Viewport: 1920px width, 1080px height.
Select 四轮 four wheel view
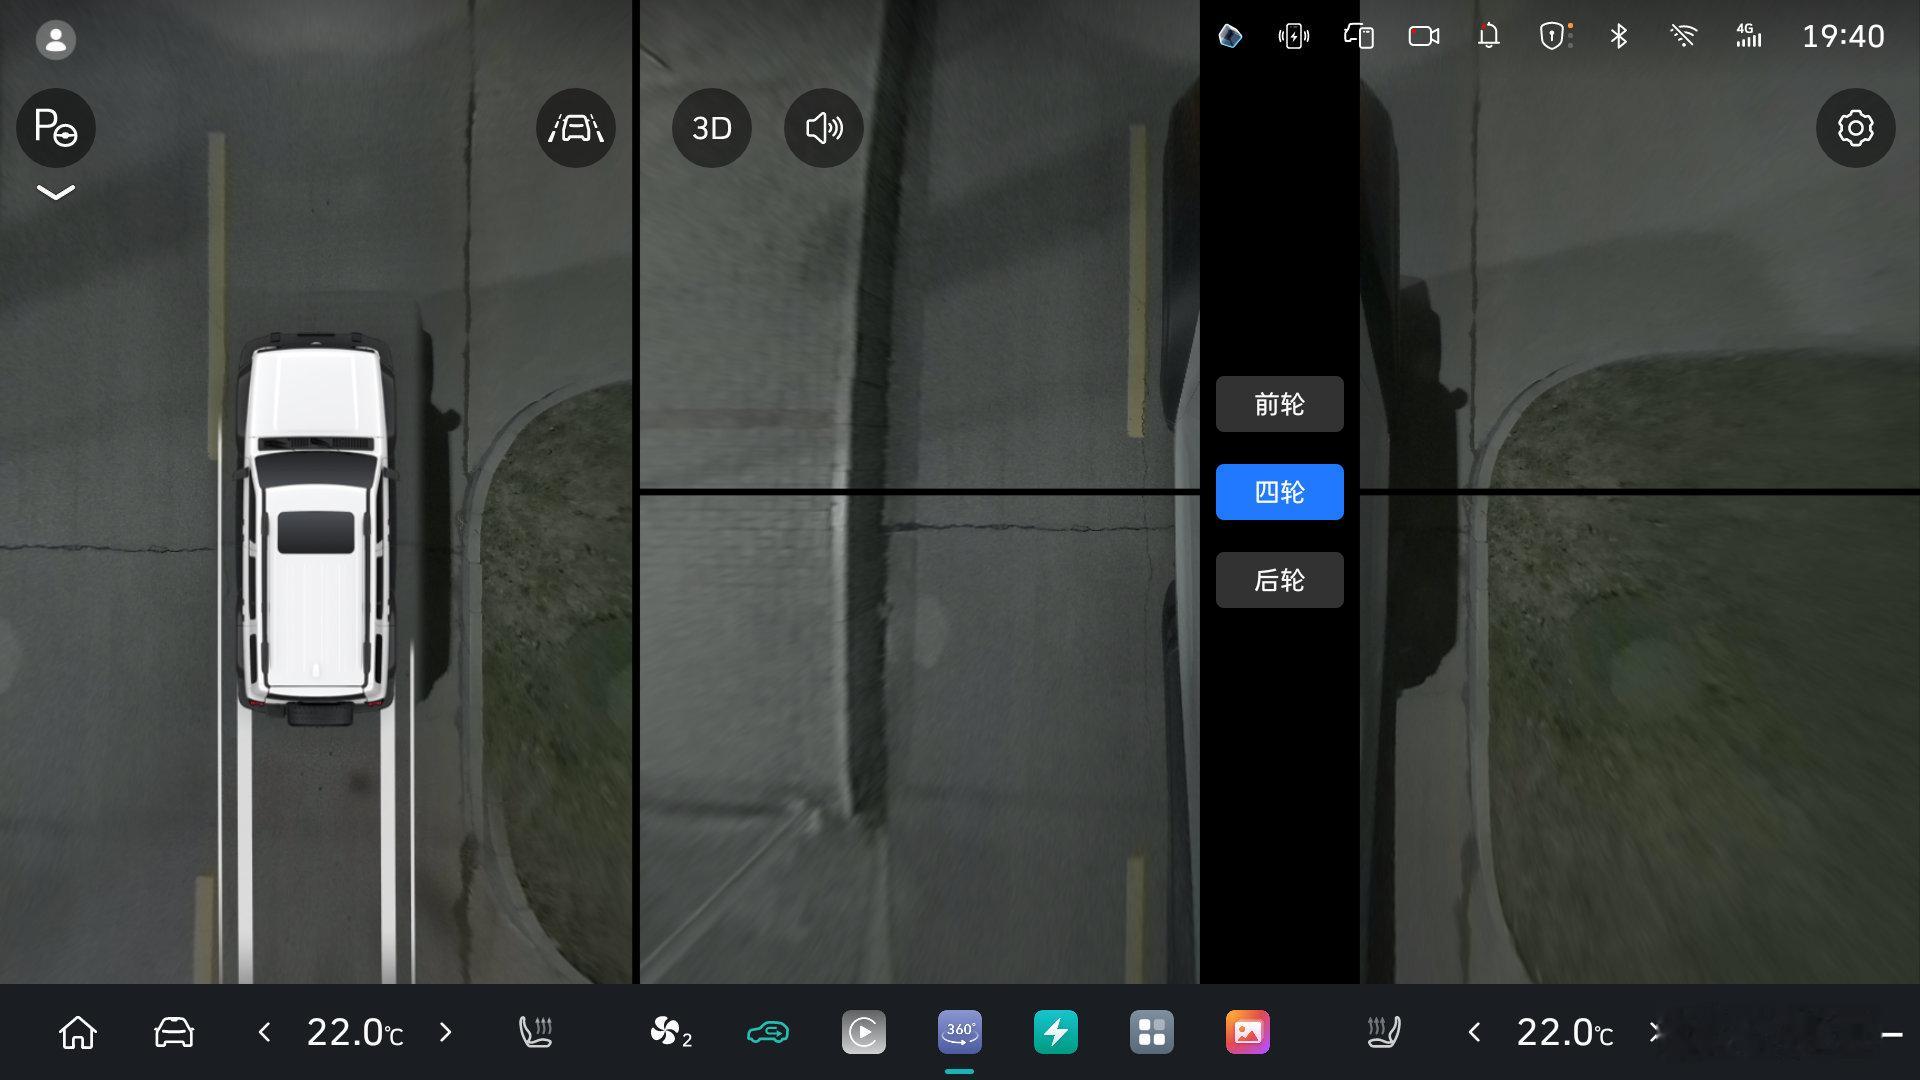(1279, 492)
